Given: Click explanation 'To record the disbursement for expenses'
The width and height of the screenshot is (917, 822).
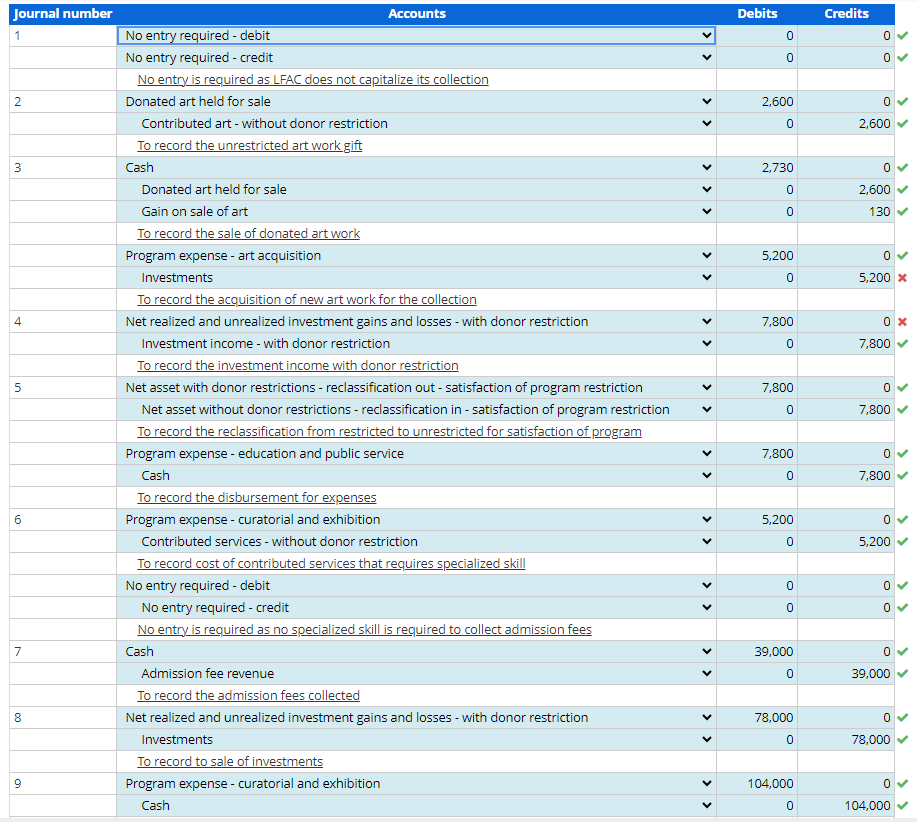Looking at the screenshot, I should pyautogui.click(x=257, y=498).
